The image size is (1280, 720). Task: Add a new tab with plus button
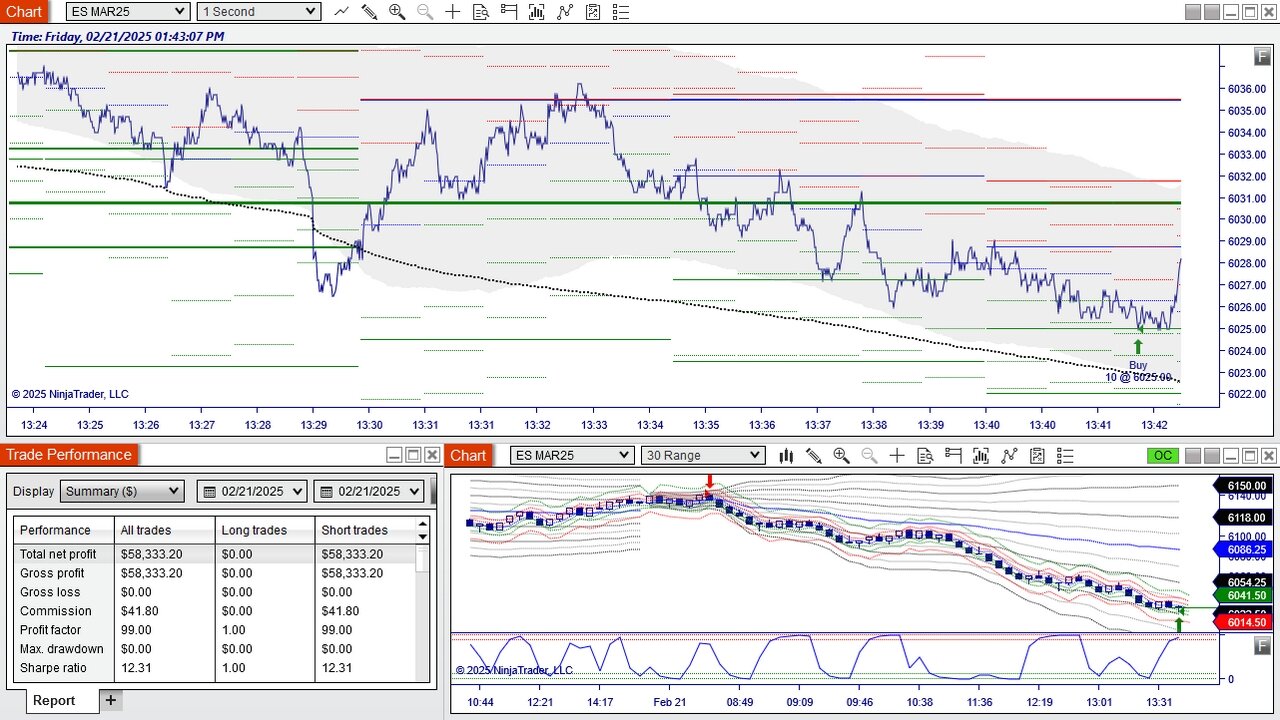tap(111, 700)
